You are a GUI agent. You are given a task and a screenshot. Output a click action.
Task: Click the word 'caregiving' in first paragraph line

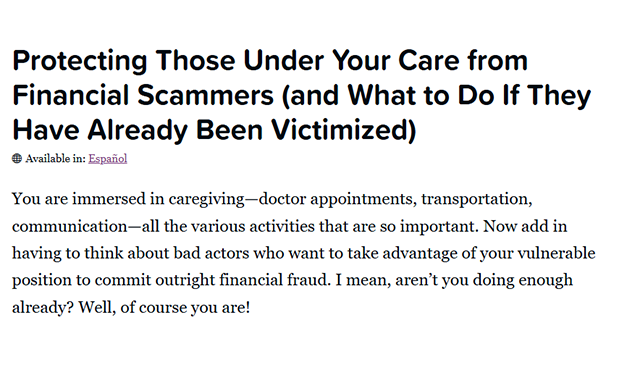(206, 199)
